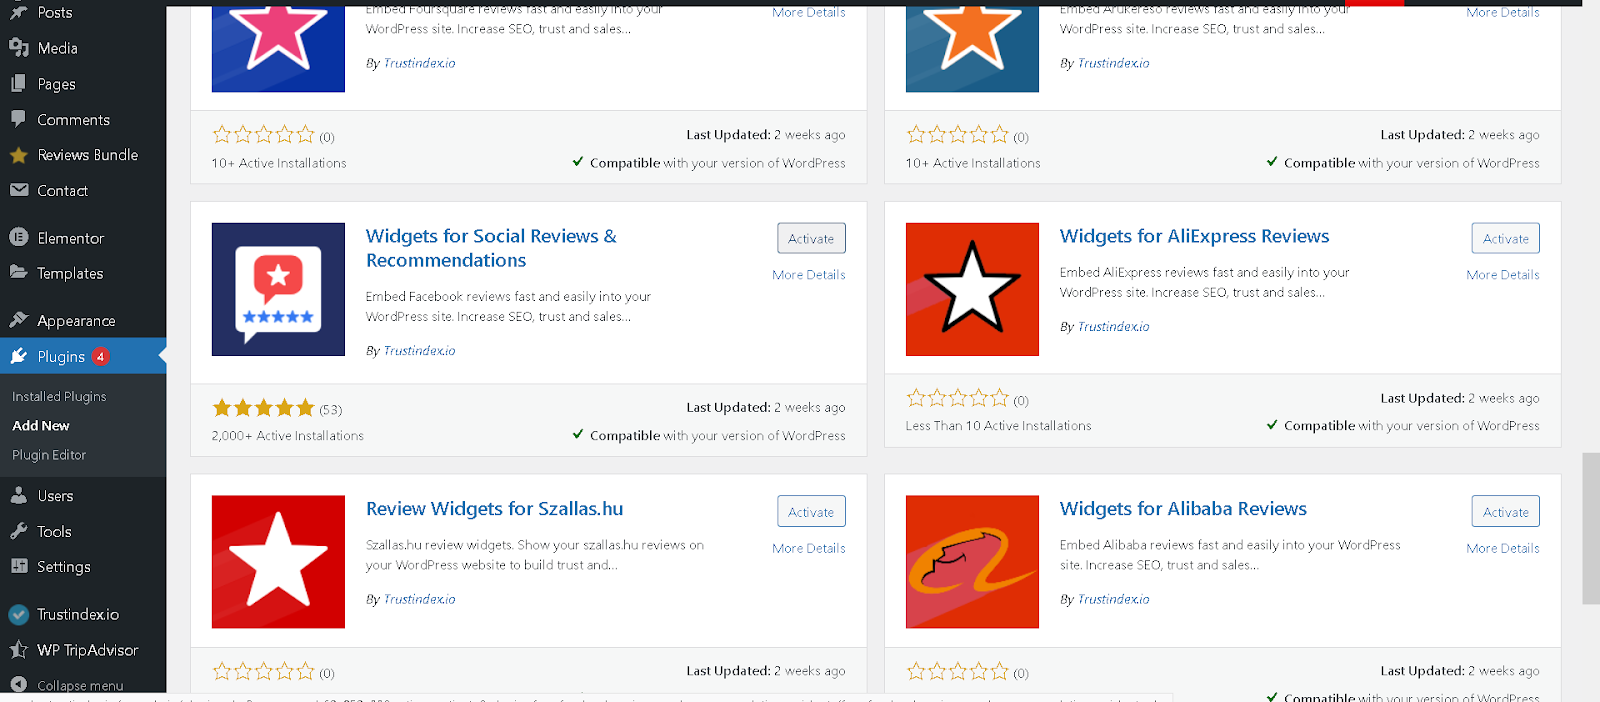
Task: Click the Reviews Bundle star icon
Action: click(18, 155)
